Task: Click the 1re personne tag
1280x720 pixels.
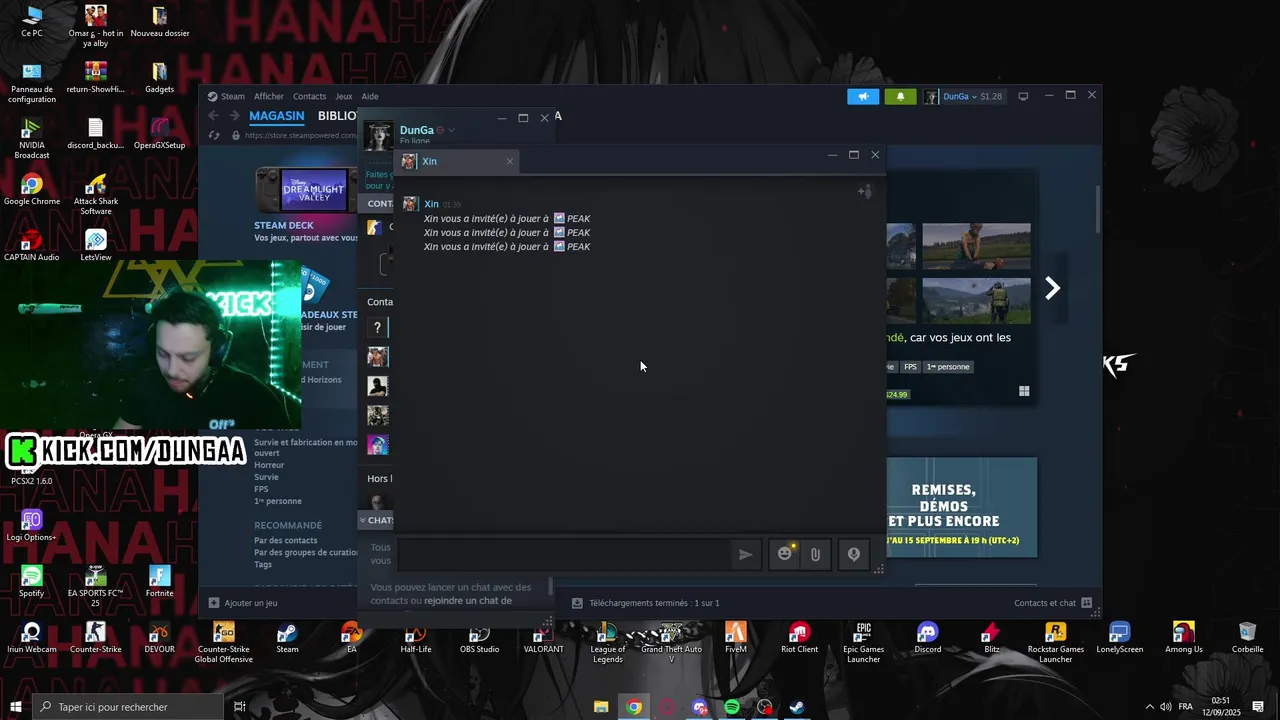Action: pyautogui.click(x=948, y=367)
